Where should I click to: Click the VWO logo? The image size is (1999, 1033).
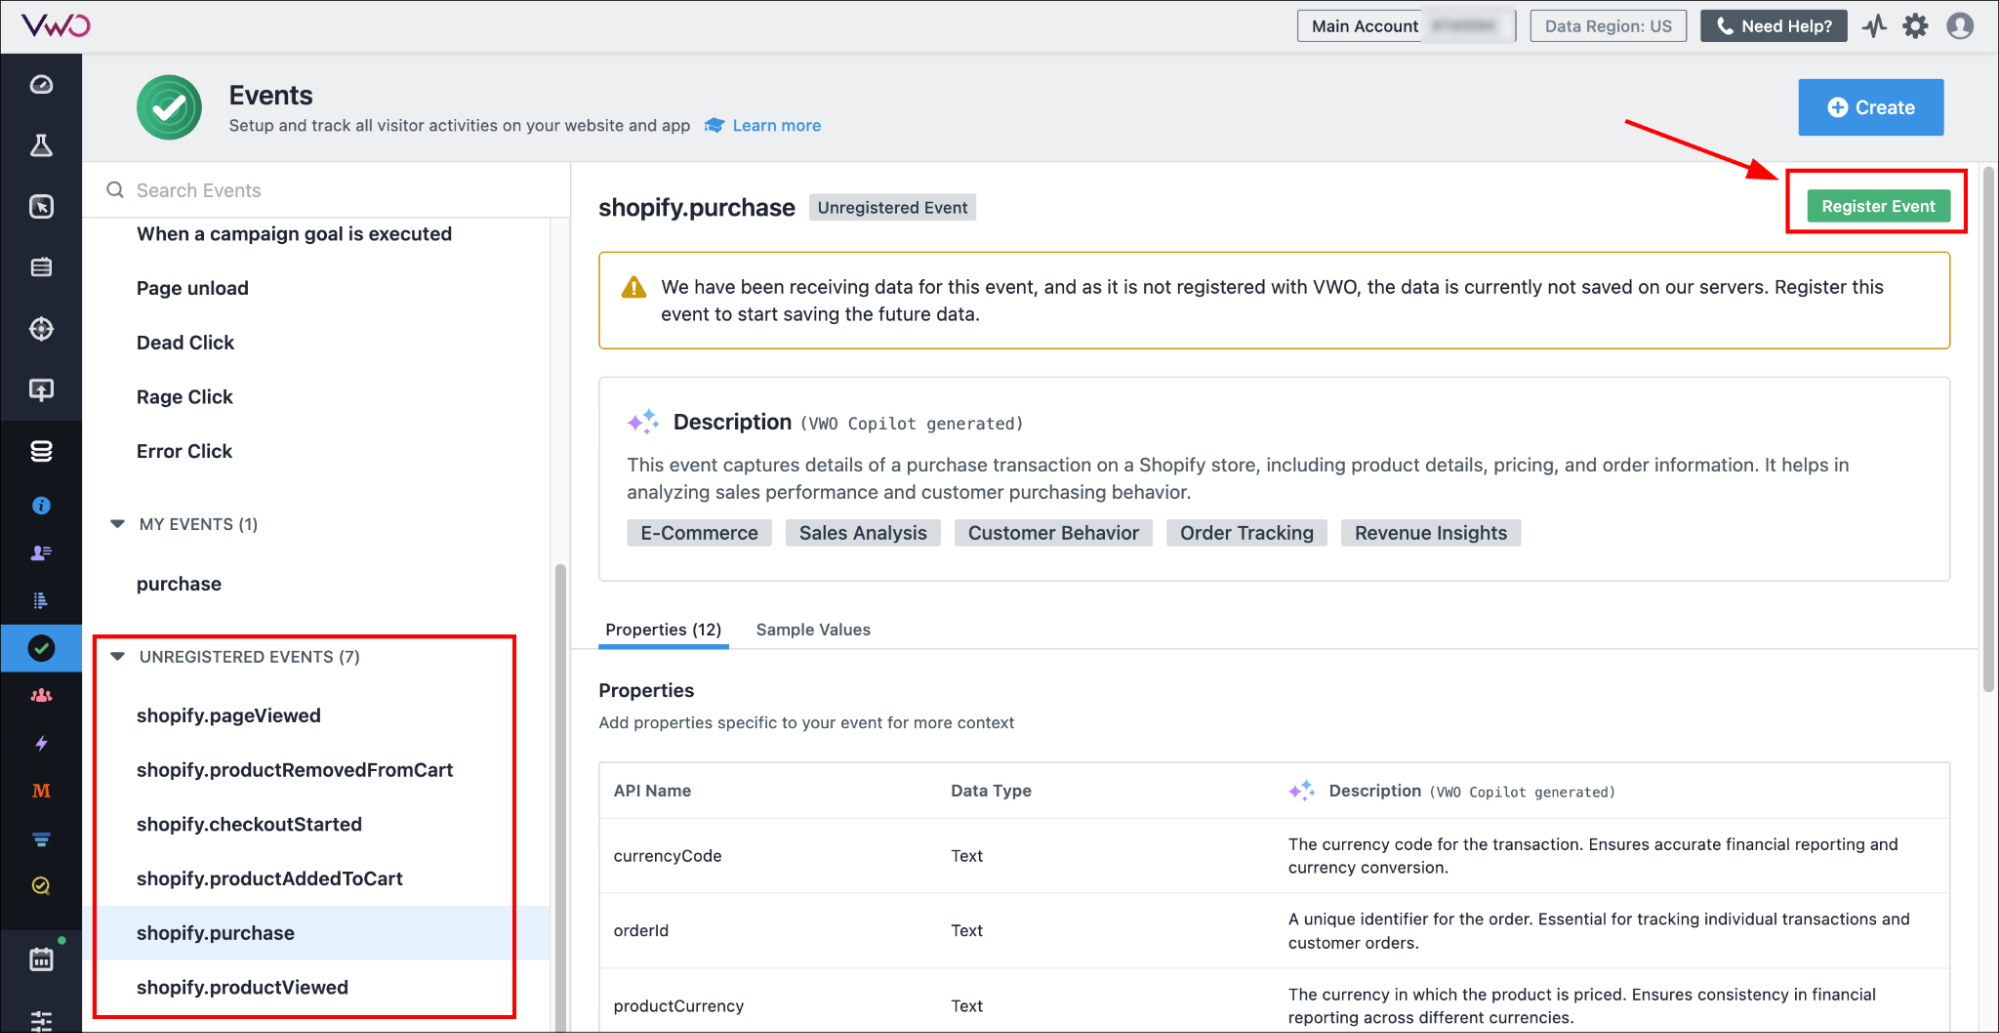(x=56, y=25)
